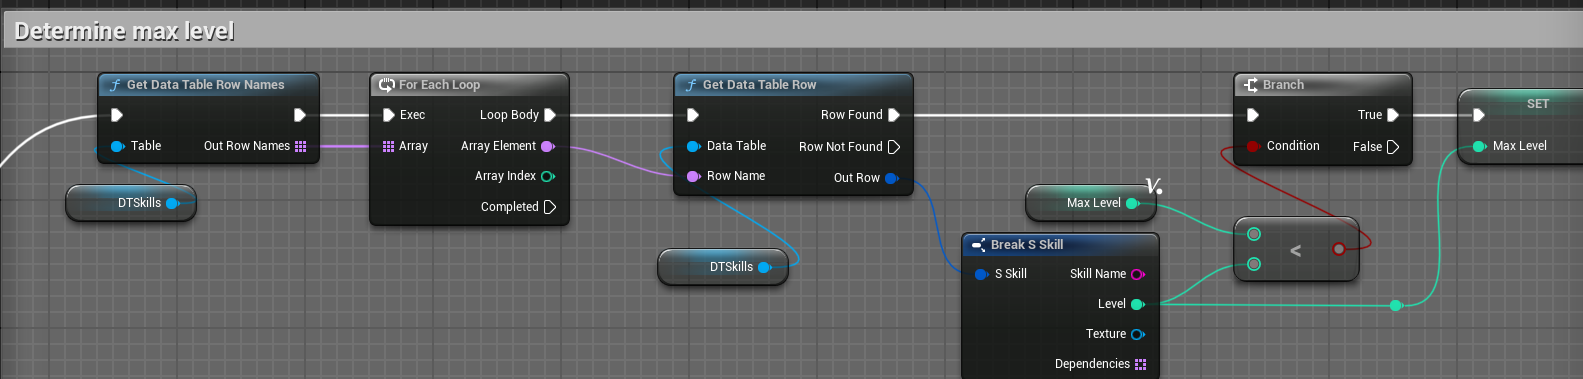Screen dimensions: 1583x379
Task: Click the Condition input pin on Branch
Action: click(1253, 146)
